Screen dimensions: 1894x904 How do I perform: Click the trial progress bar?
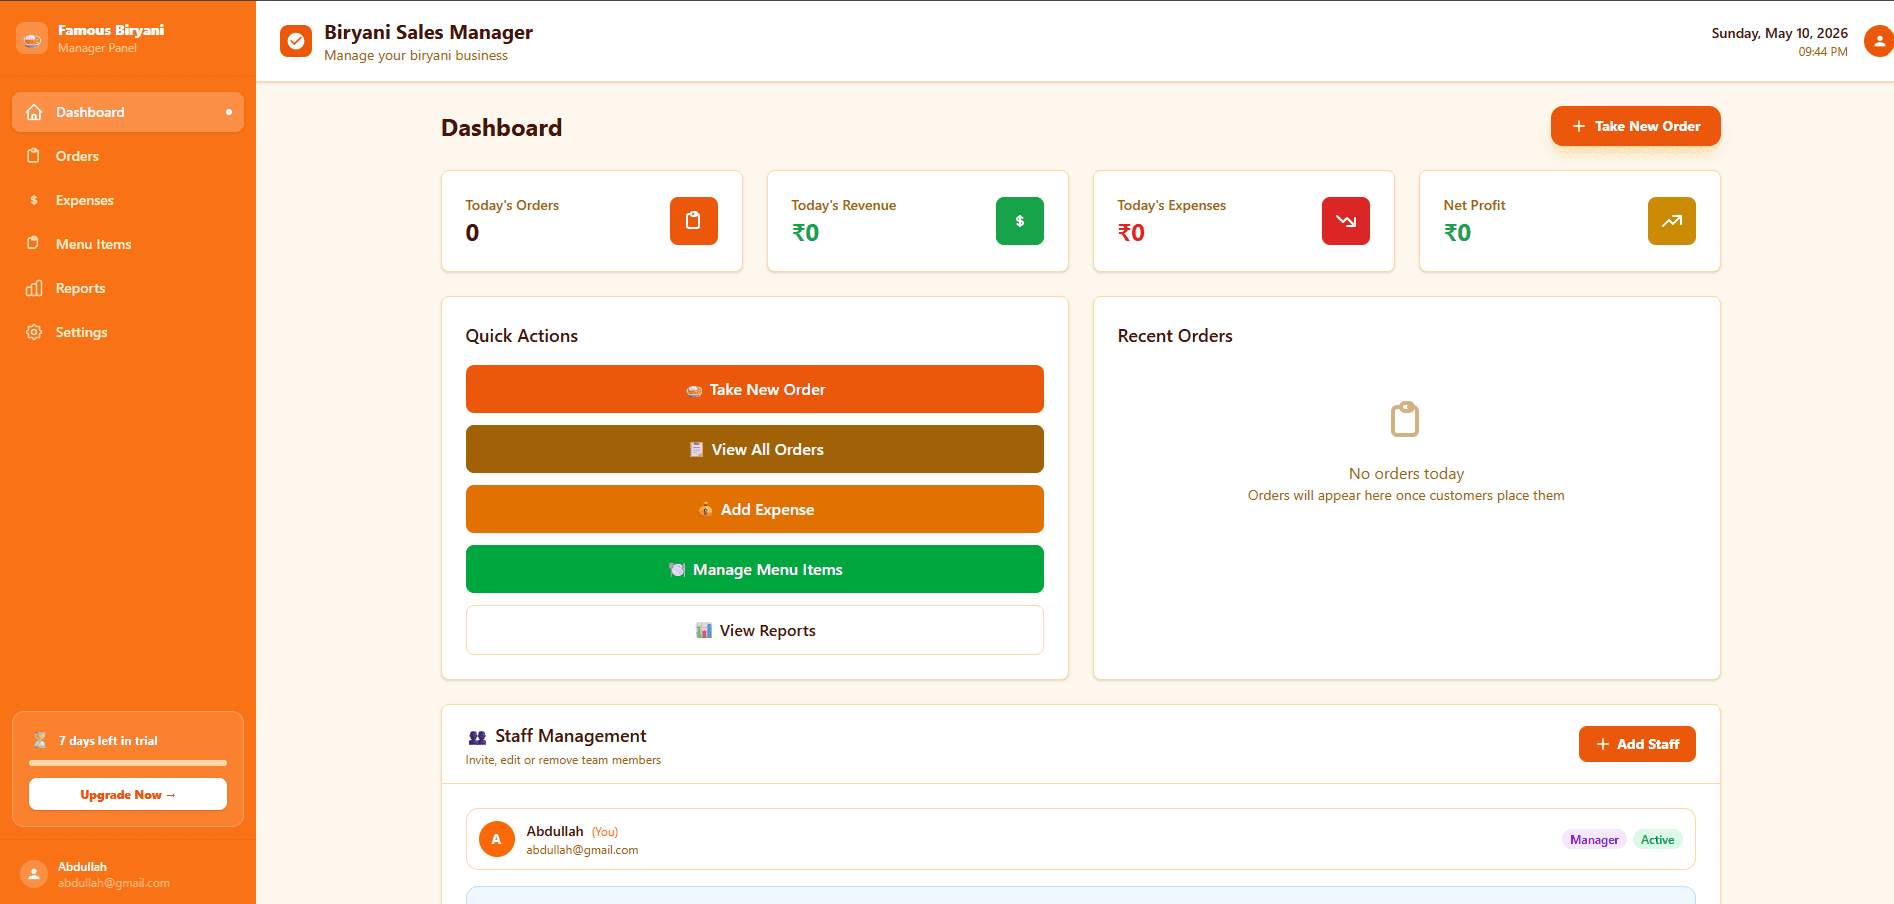coord(128,763)
